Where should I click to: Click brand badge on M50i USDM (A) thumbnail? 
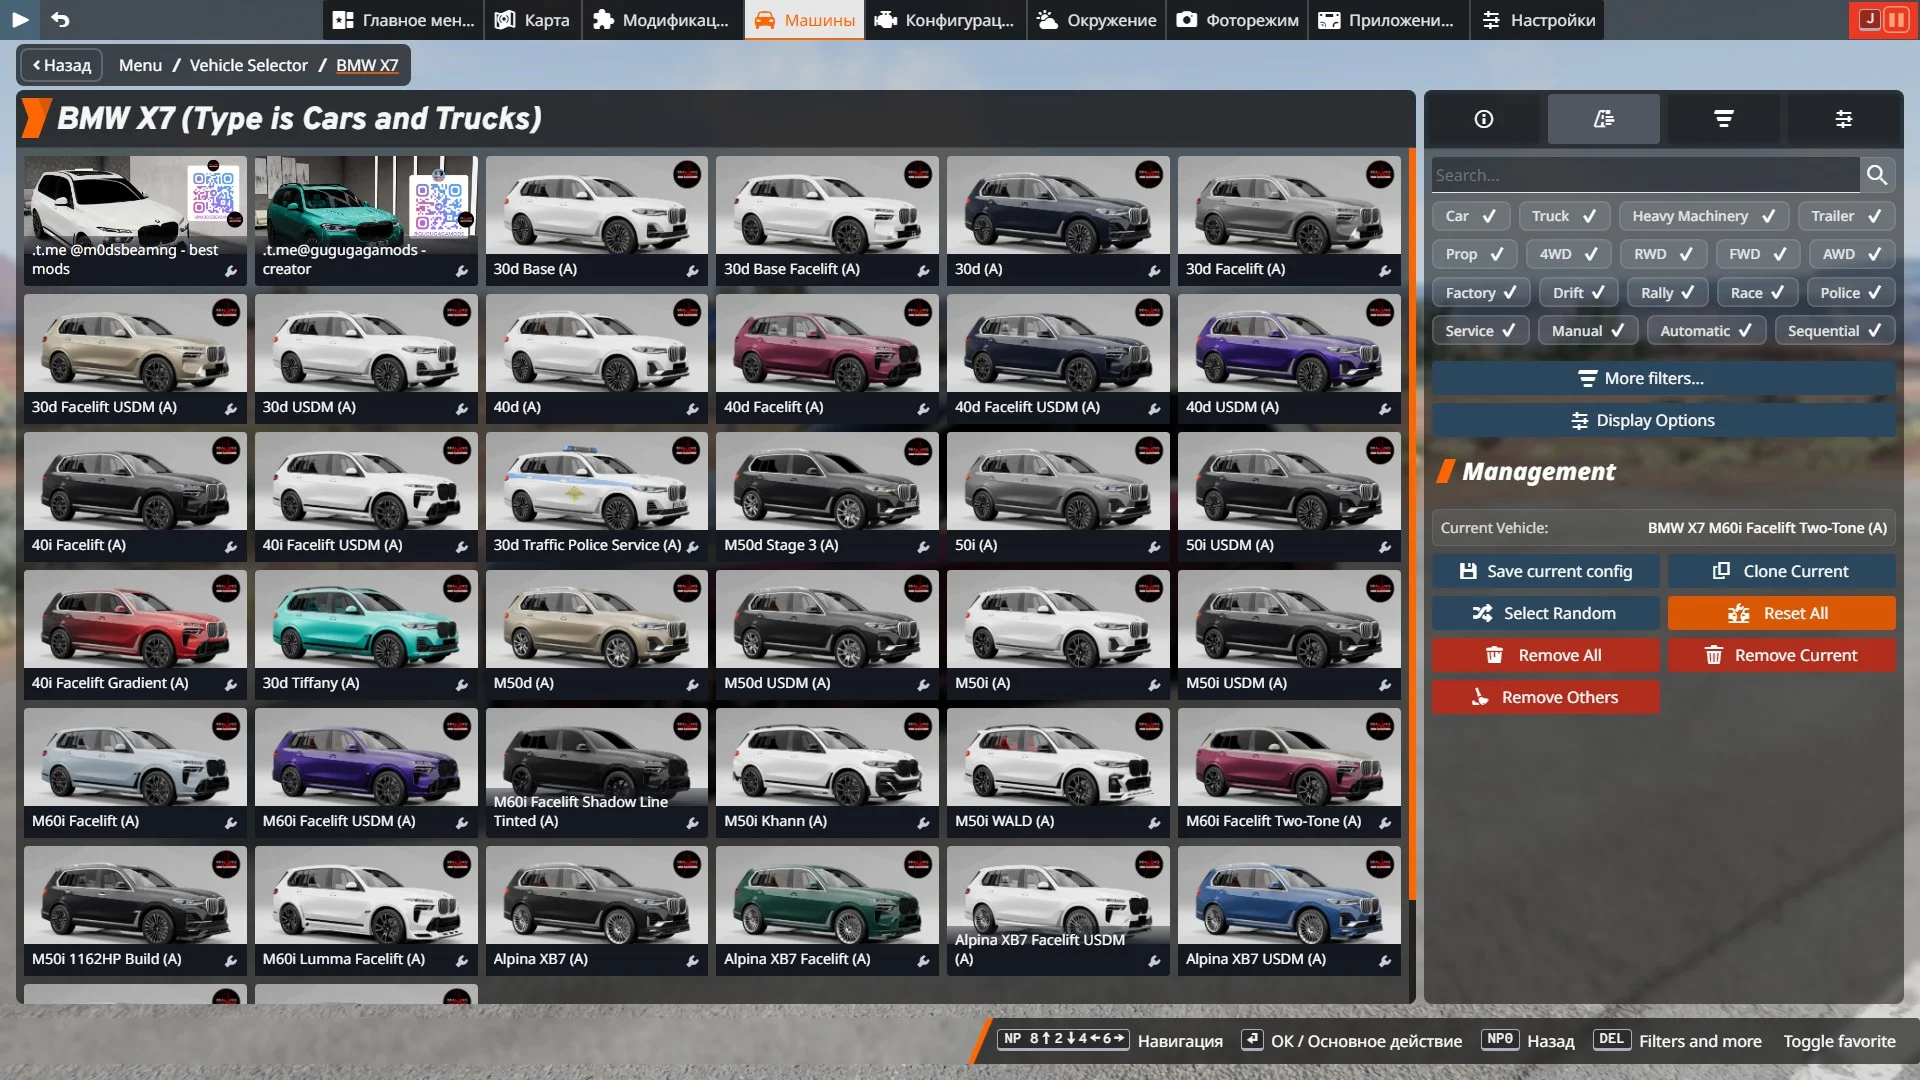[1380, 588]
